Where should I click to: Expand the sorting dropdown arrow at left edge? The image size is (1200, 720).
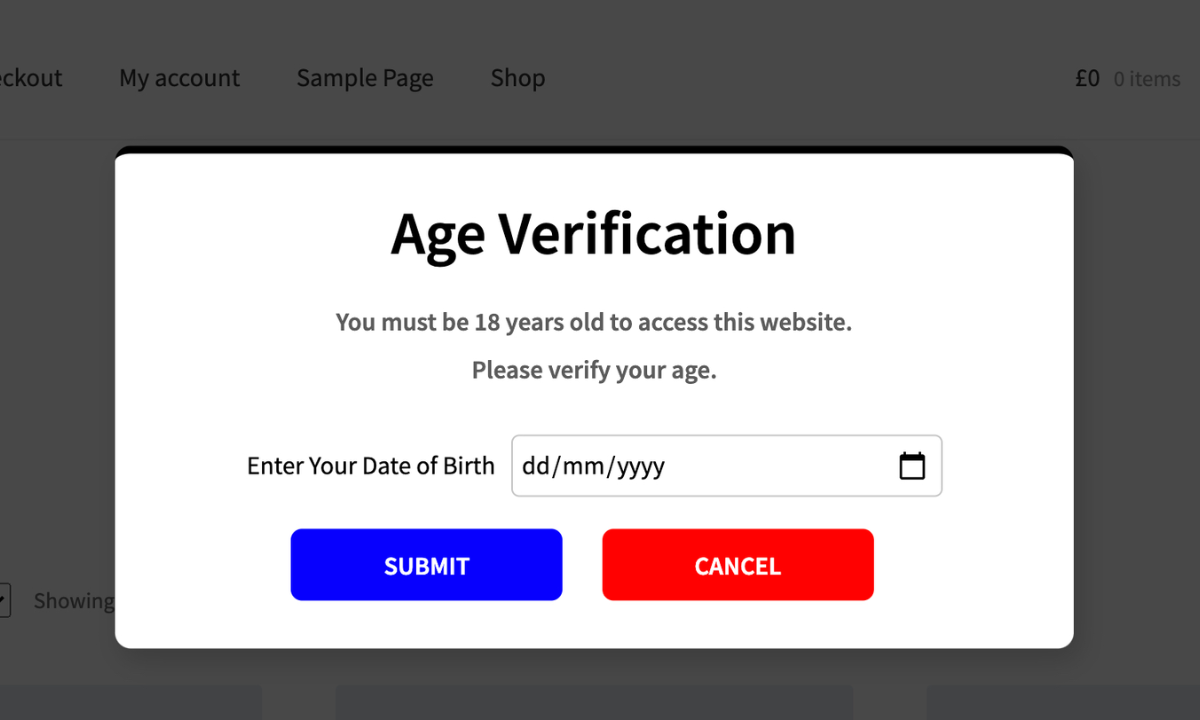coord(4,600)
